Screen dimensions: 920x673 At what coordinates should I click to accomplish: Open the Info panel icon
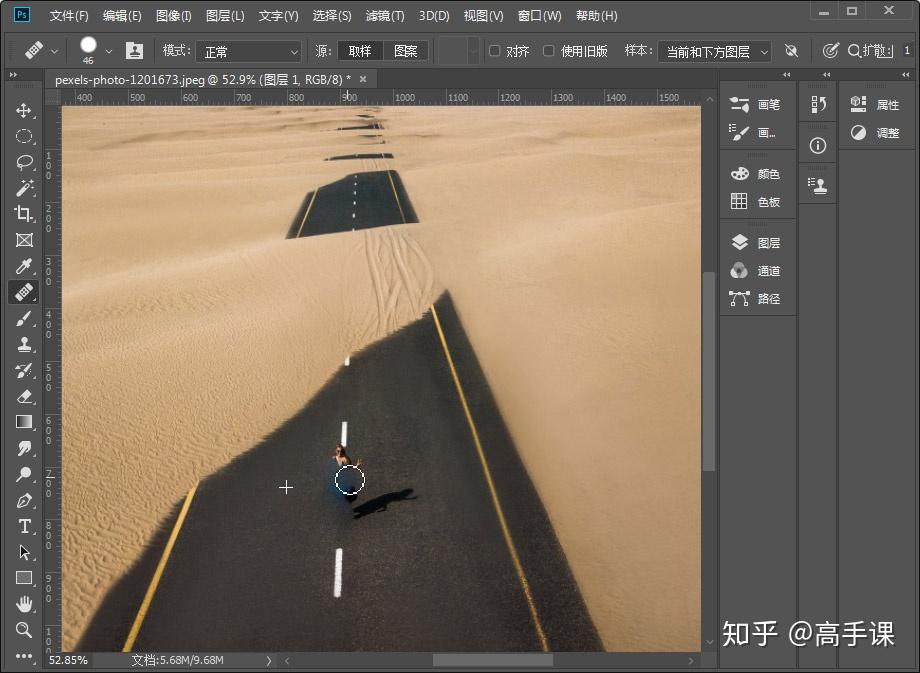tap(818, 146)
